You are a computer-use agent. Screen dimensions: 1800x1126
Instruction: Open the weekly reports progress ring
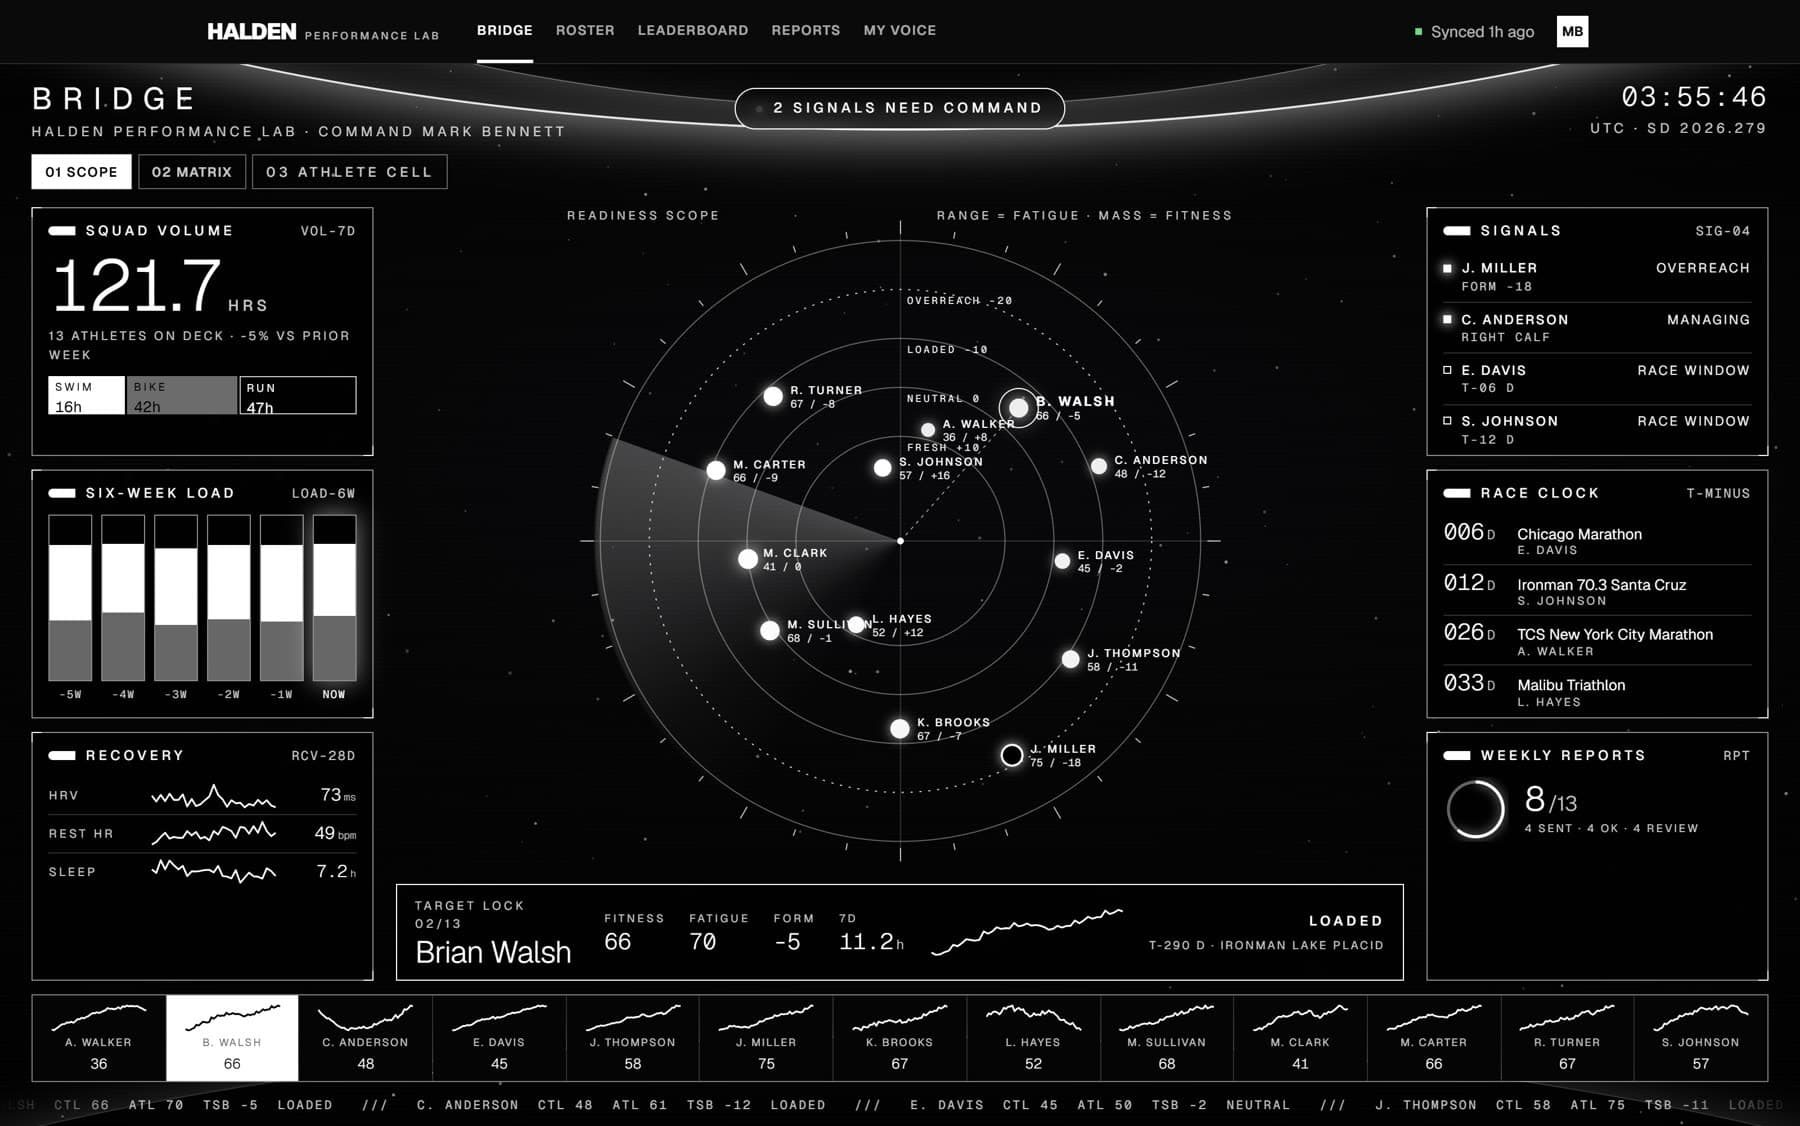click(x=1475, y=809)
